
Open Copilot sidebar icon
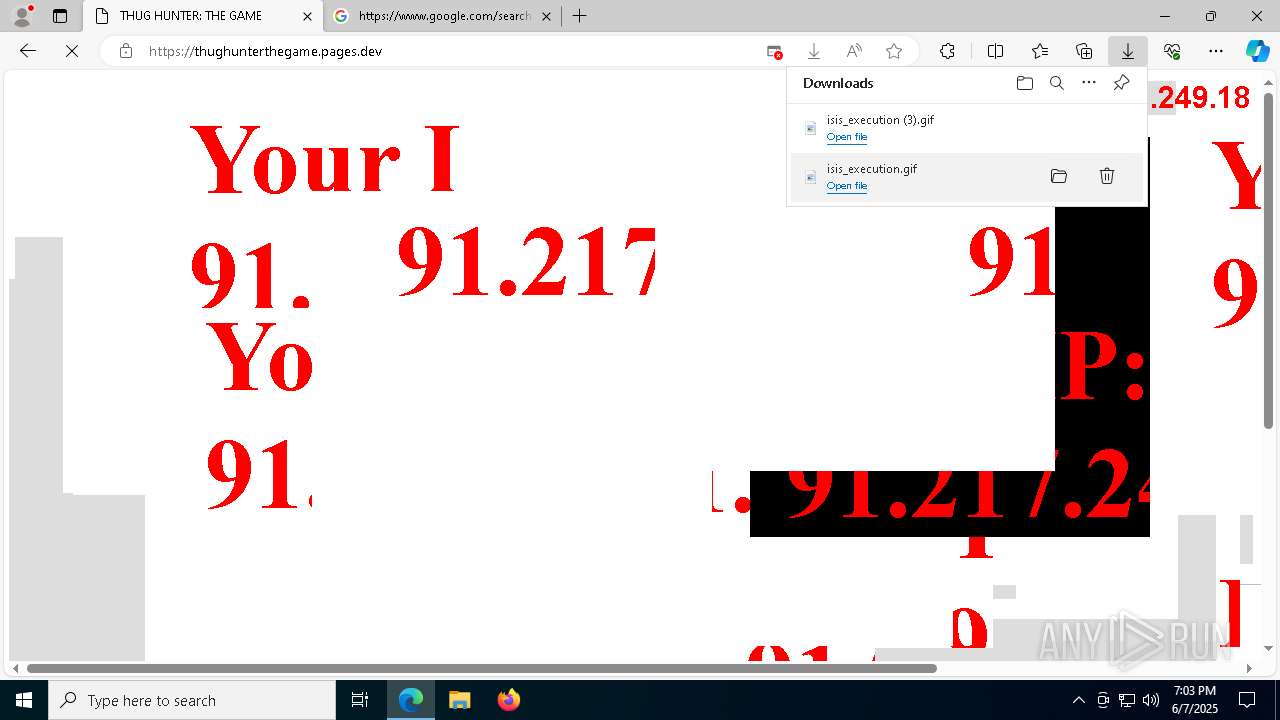coord(1257,51)
